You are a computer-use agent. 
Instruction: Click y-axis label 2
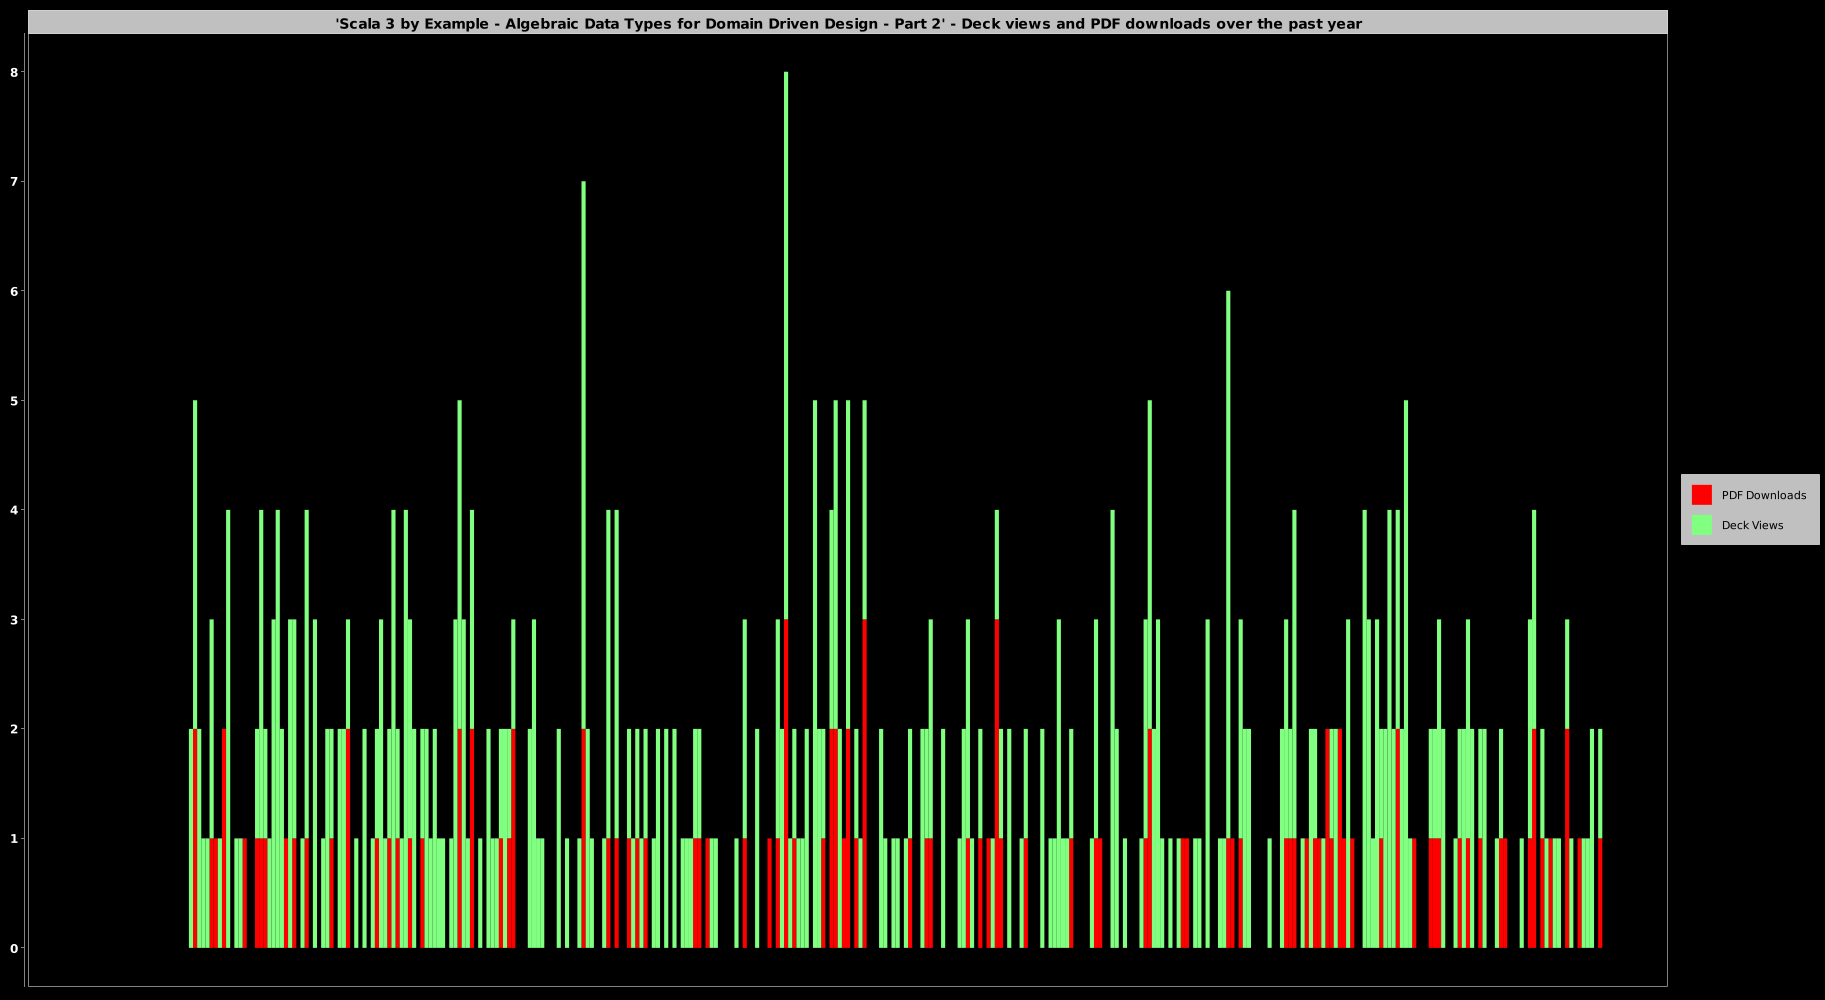point(14,729)
